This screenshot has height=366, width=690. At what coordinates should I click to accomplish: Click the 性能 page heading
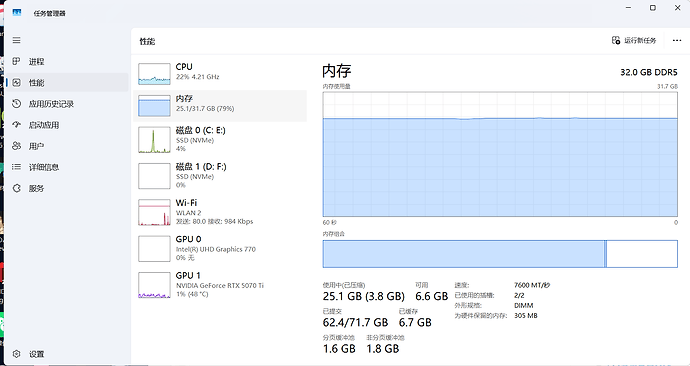[x=147, y=41]
